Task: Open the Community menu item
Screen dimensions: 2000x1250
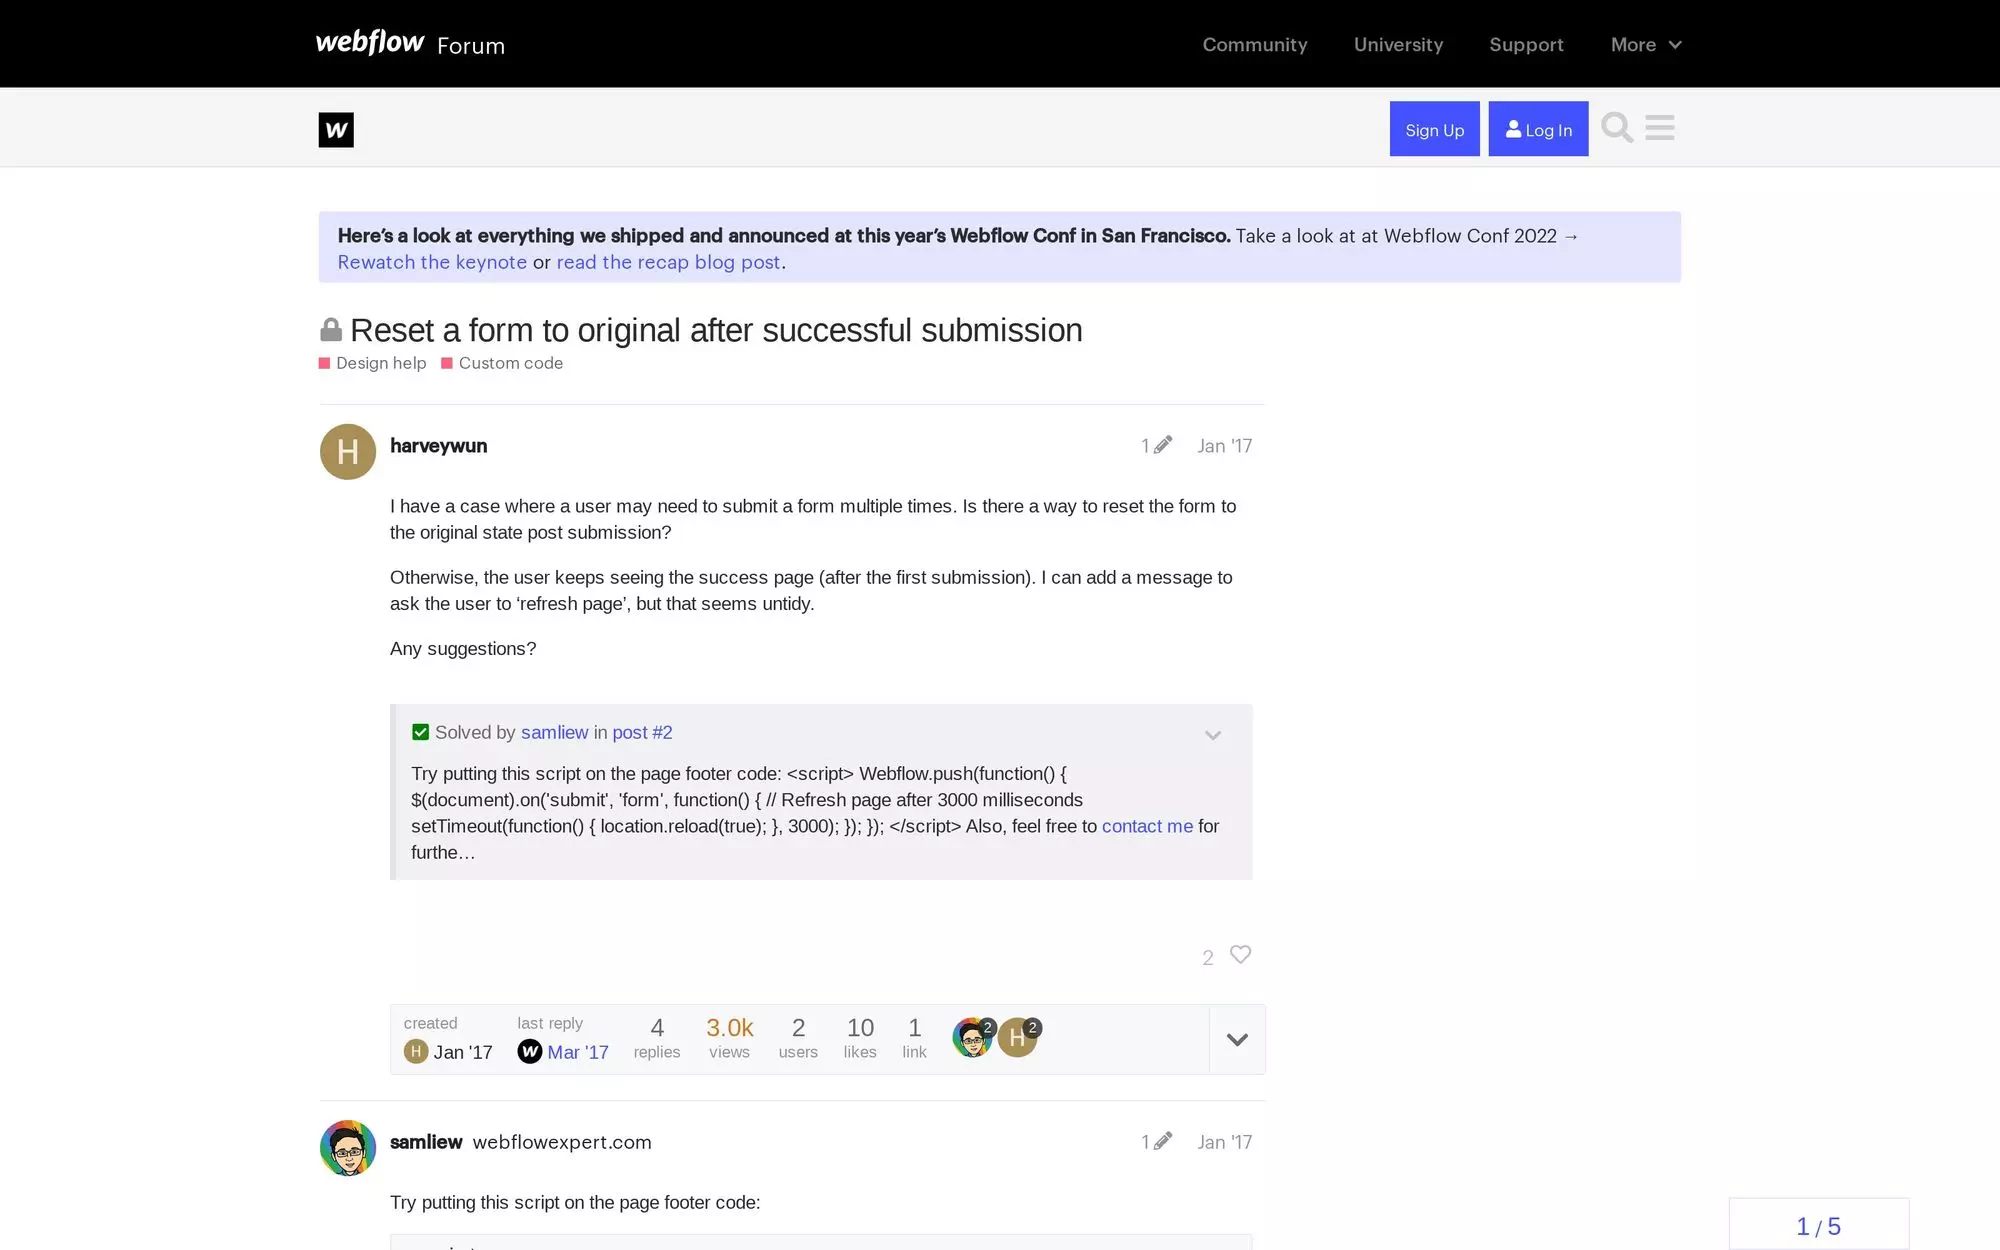Action: coord(1255,45)
